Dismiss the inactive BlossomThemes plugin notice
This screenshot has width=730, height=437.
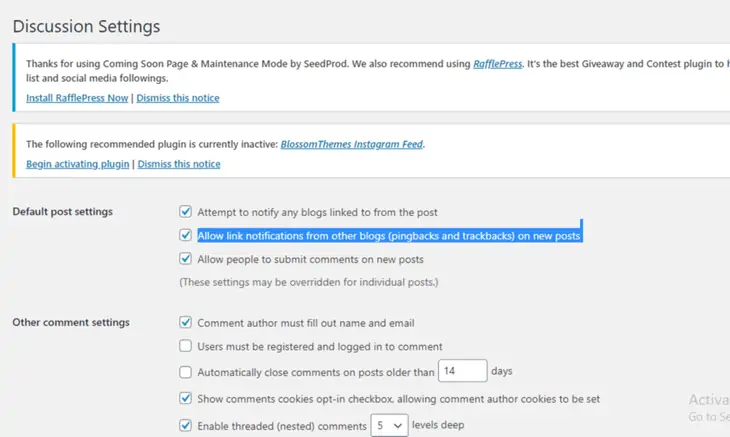[179, 164]
